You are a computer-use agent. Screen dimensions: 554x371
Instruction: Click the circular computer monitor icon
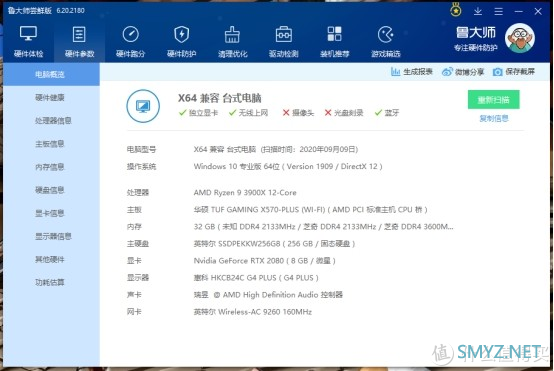tap(143, 106)
